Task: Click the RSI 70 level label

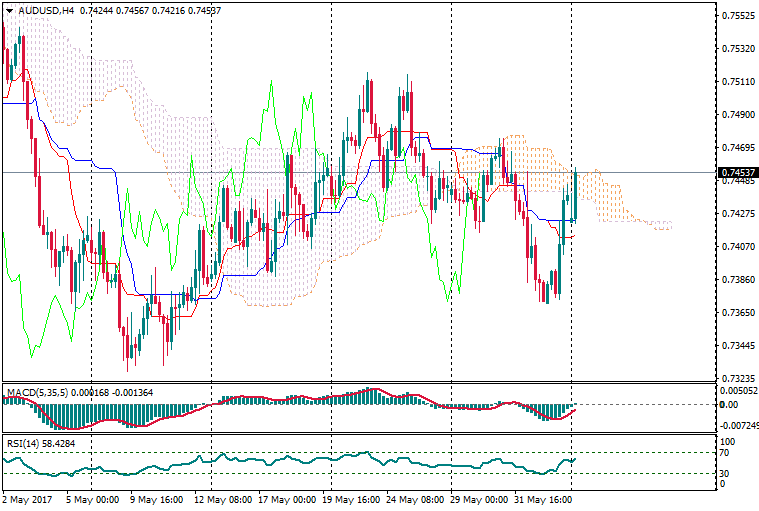Action: [727, 453]
